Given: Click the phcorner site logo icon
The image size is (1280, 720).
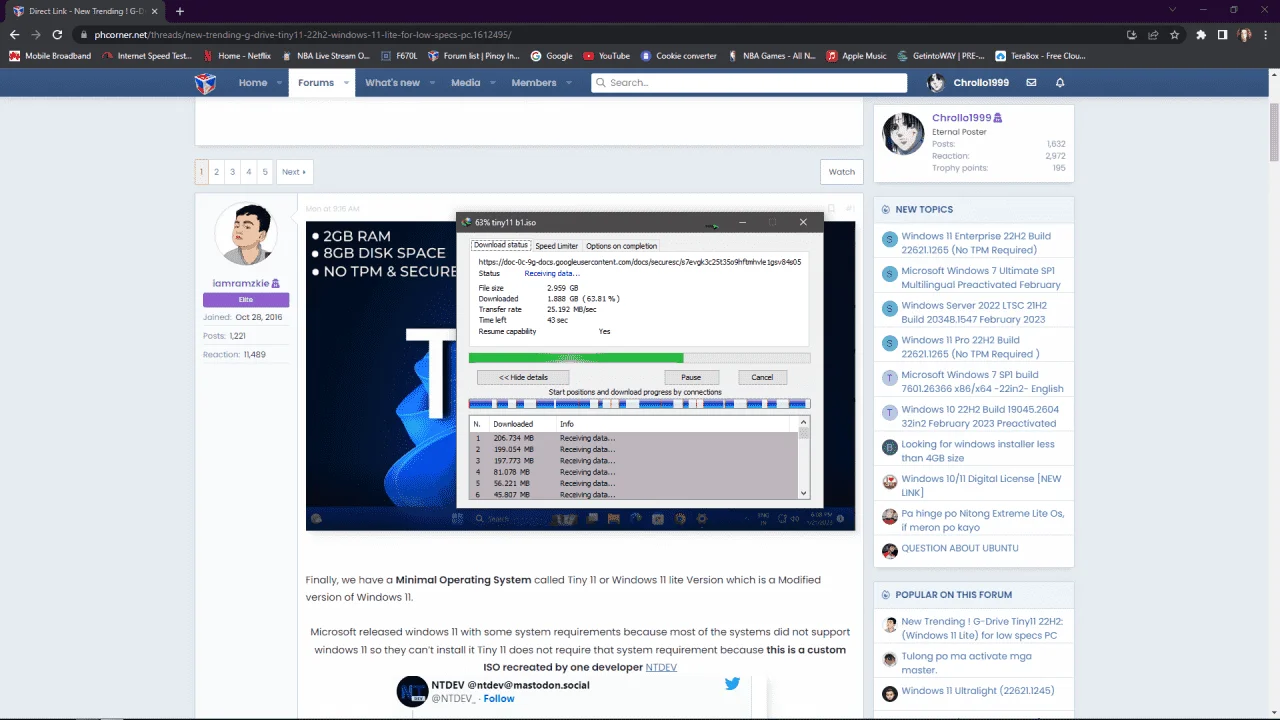Looking at the screenshot, I should click(x=205, y=83).
